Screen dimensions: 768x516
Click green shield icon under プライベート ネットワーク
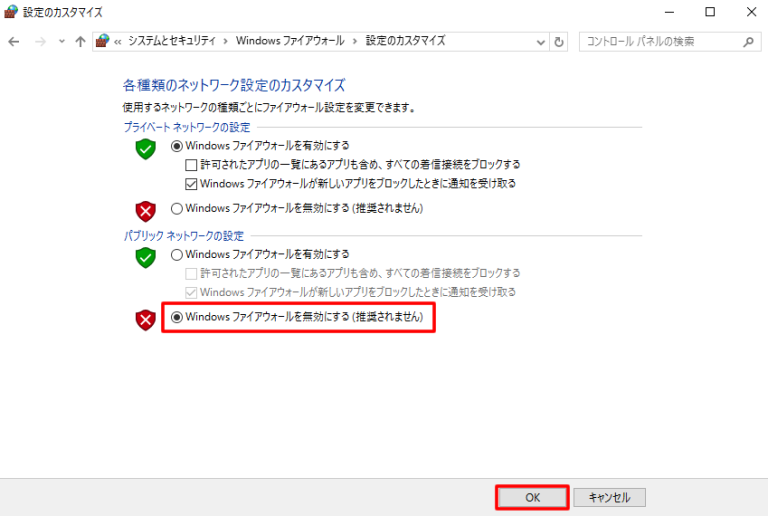[x=145, y=149]
